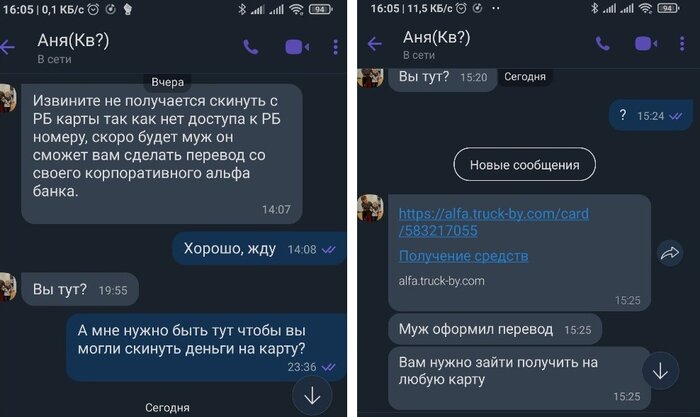
Task: Tap the voice call icon in left chat
Action: pyautogui.click(x=250, y=47)
